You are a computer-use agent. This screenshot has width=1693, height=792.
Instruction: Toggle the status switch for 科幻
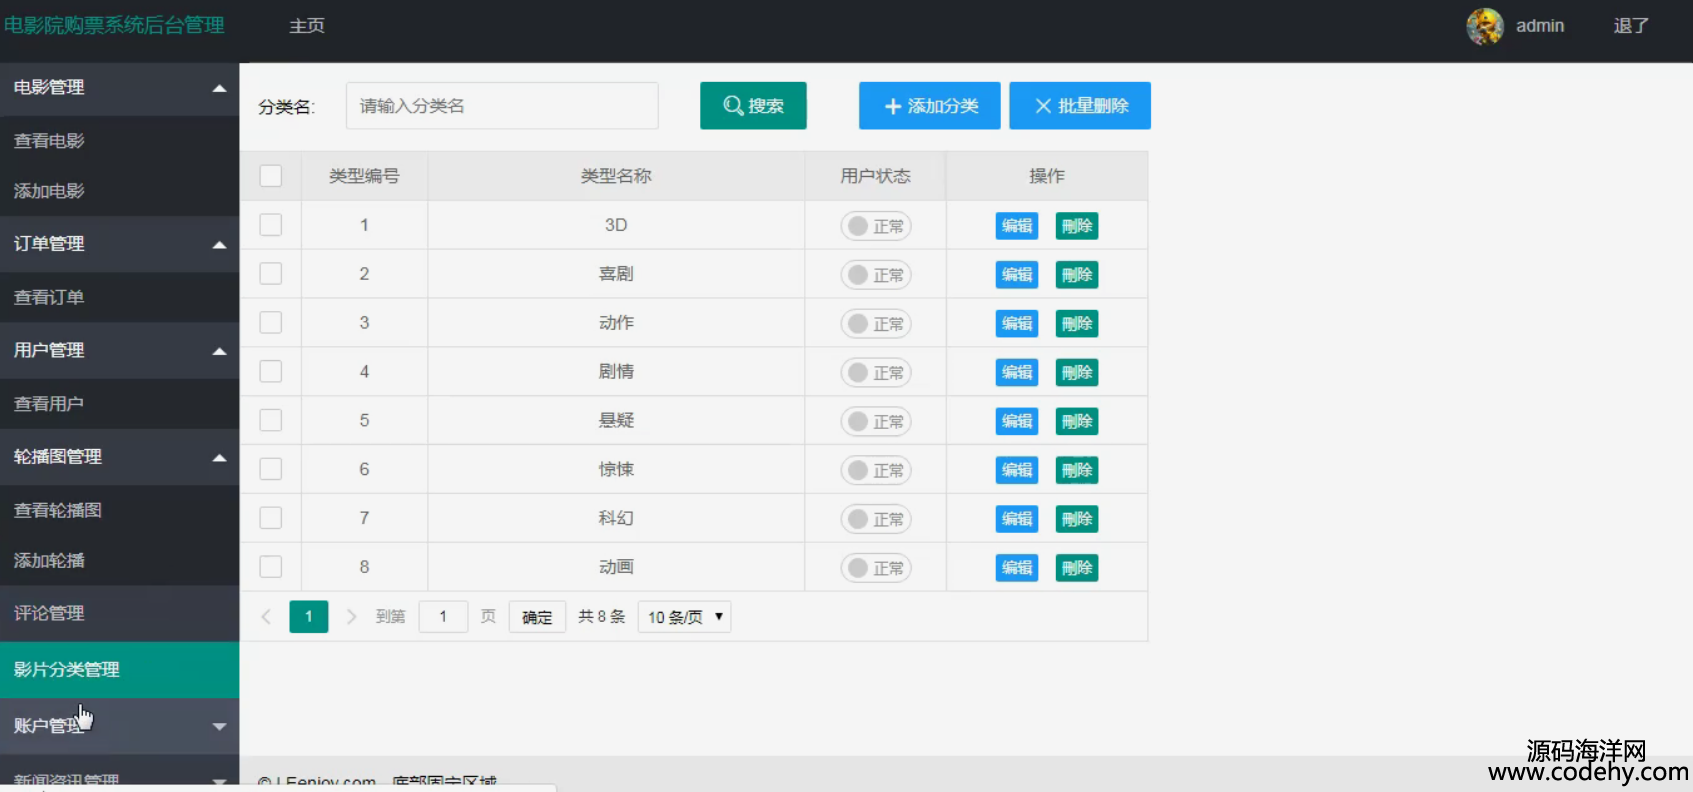876,520
